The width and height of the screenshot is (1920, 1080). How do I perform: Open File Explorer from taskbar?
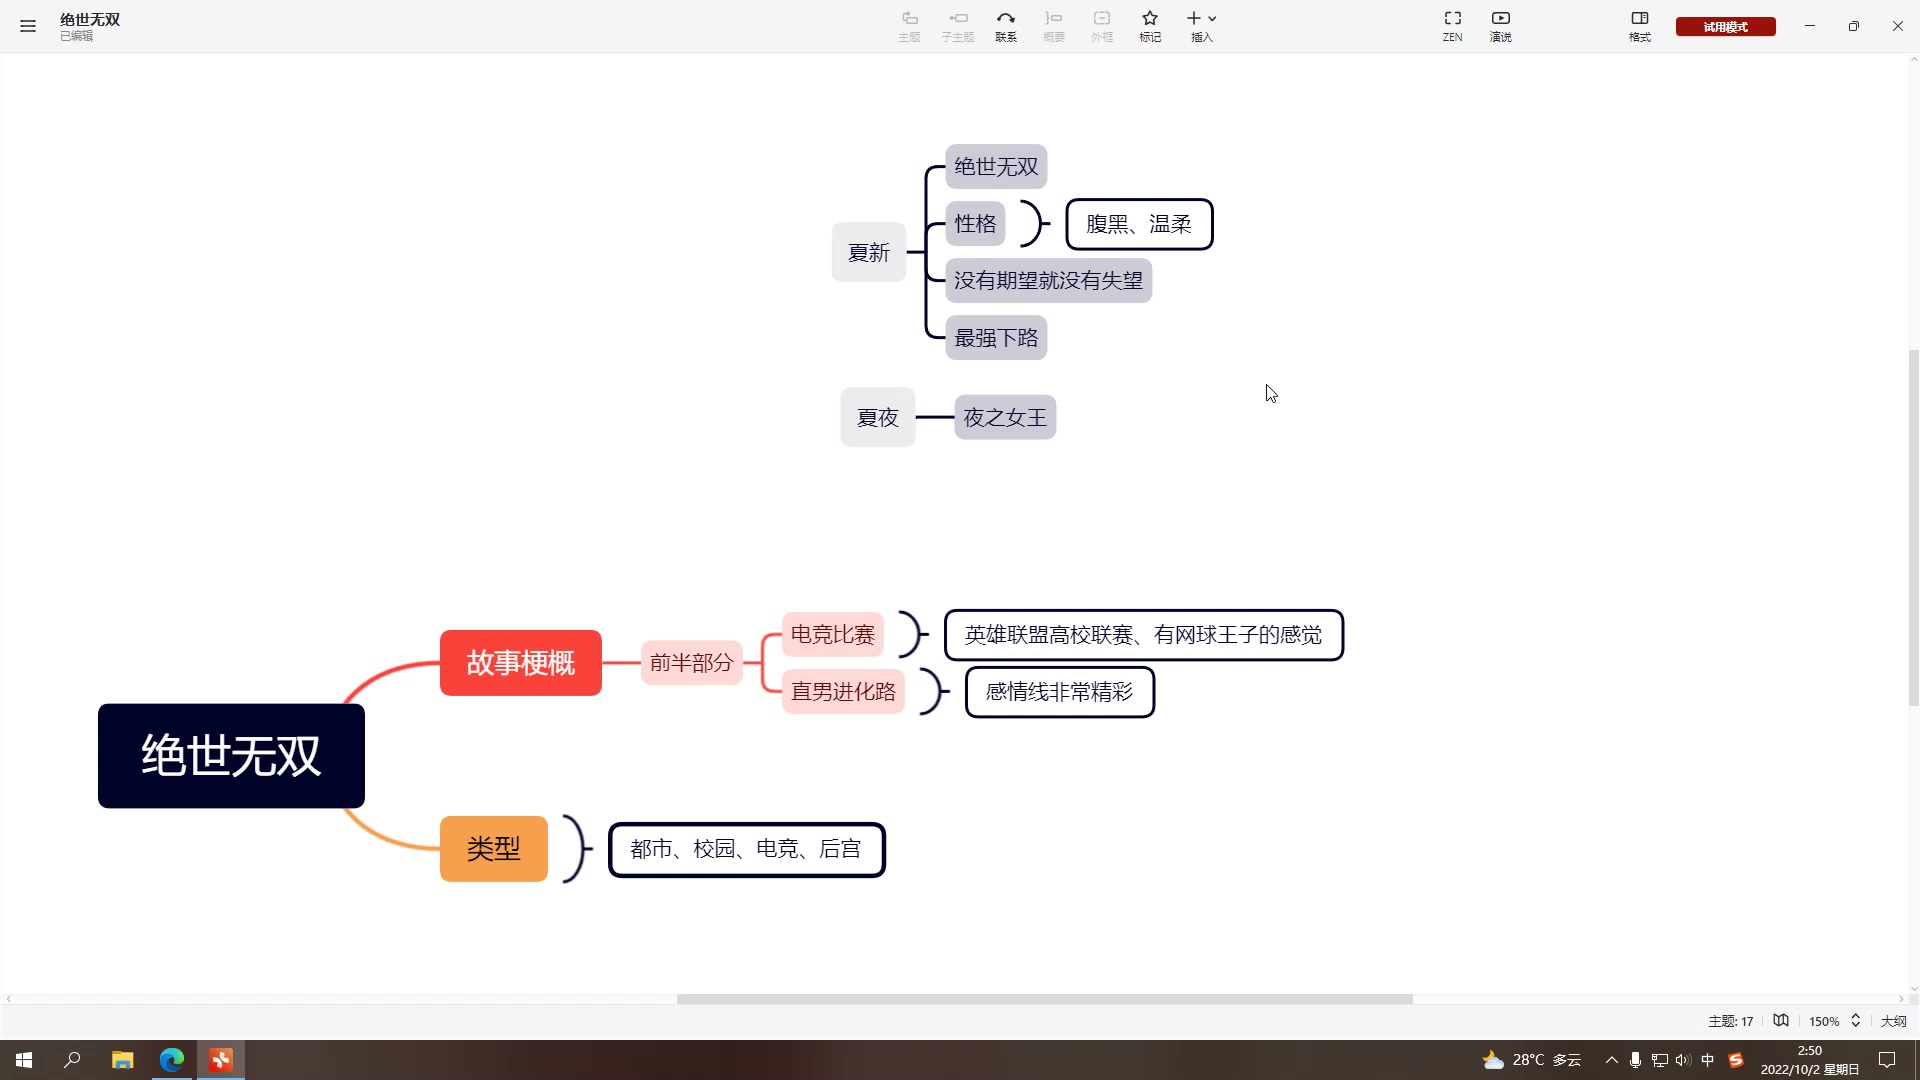(122, 1060)
